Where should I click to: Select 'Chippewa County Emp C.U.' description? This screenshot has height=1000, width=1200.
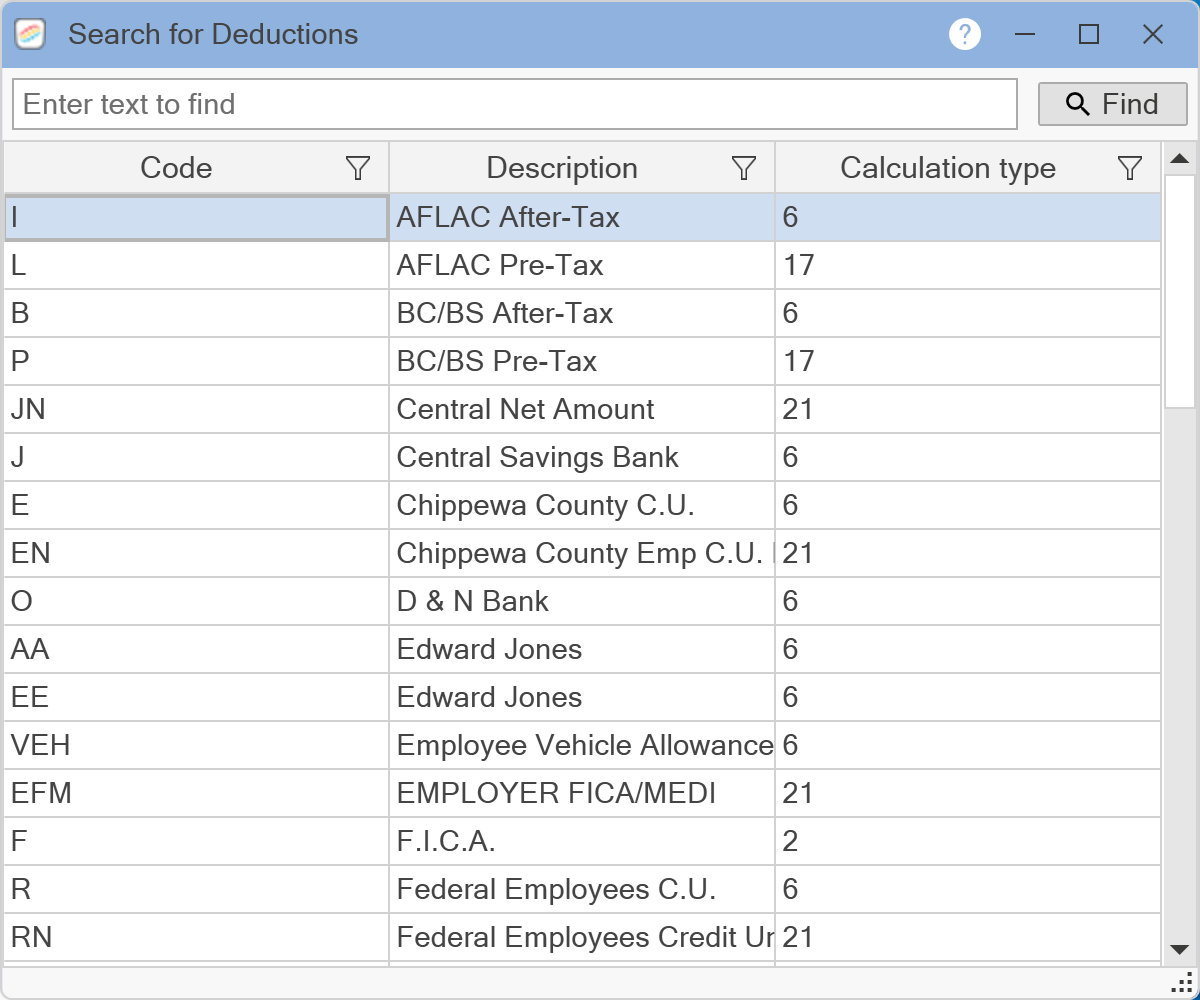(x=582, y=553)
